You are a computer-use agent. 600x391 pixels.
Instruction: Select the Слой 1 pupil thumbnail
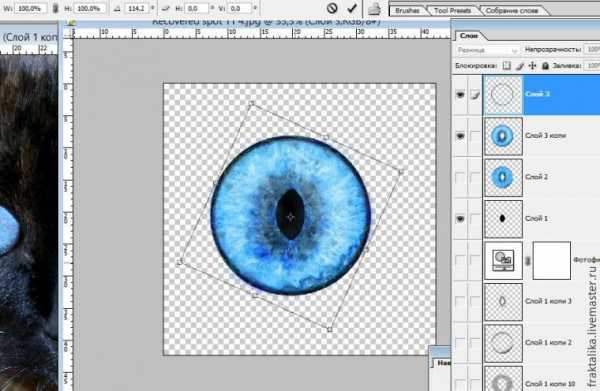(503, 219)
